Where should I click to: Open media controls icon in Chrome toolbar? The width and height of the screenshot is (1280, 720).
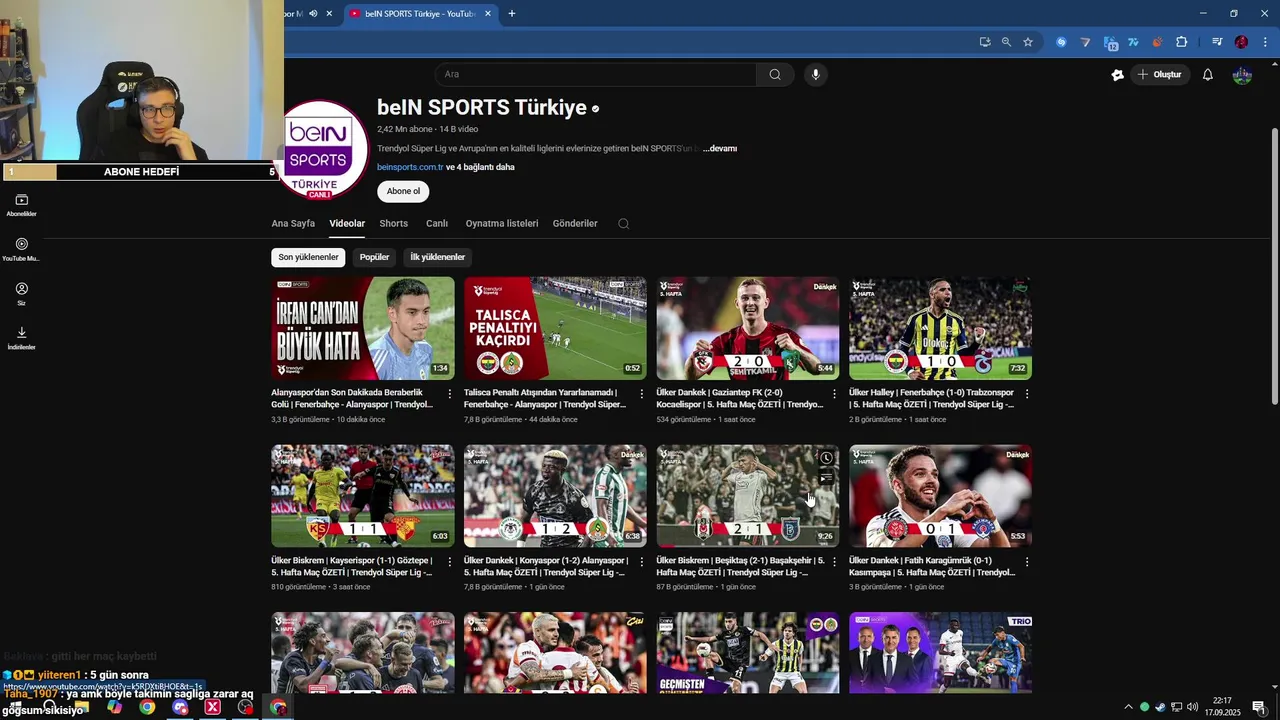(x=1217, y=42)
